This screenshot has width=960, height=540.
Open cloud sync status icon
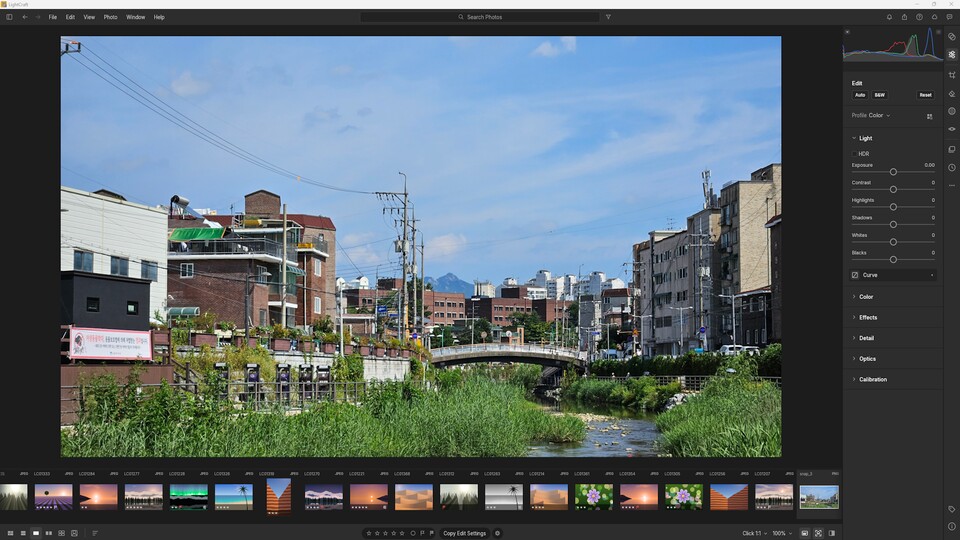click(x=934, y=17)
